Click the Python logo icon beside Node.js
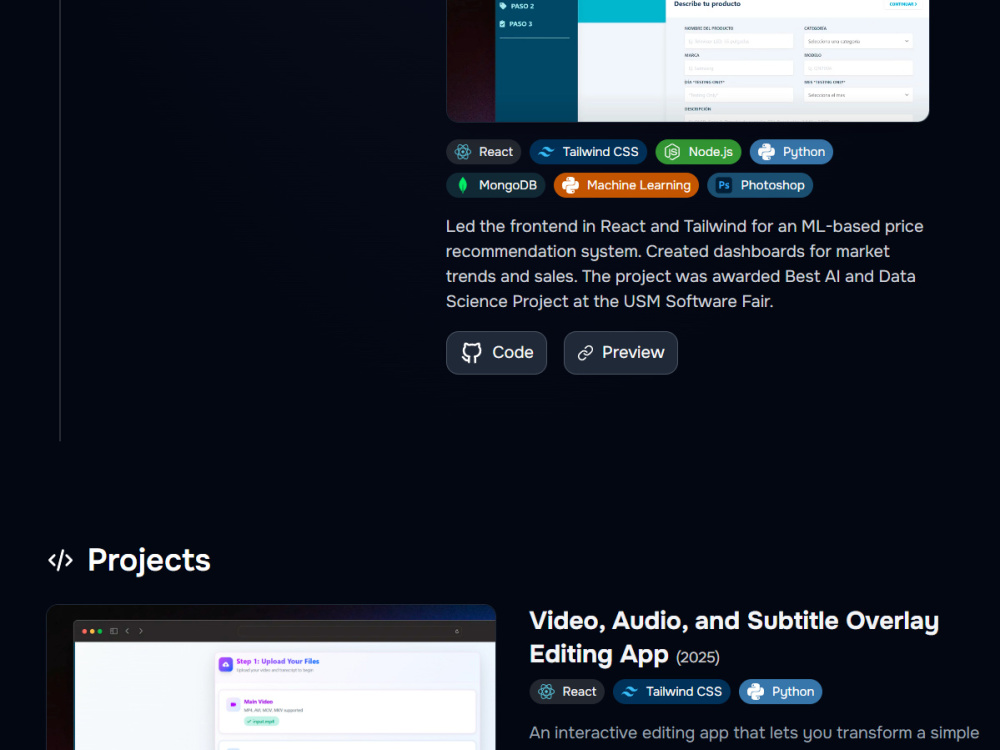This screenshot has width=1000, height=750. coord(767,152)
